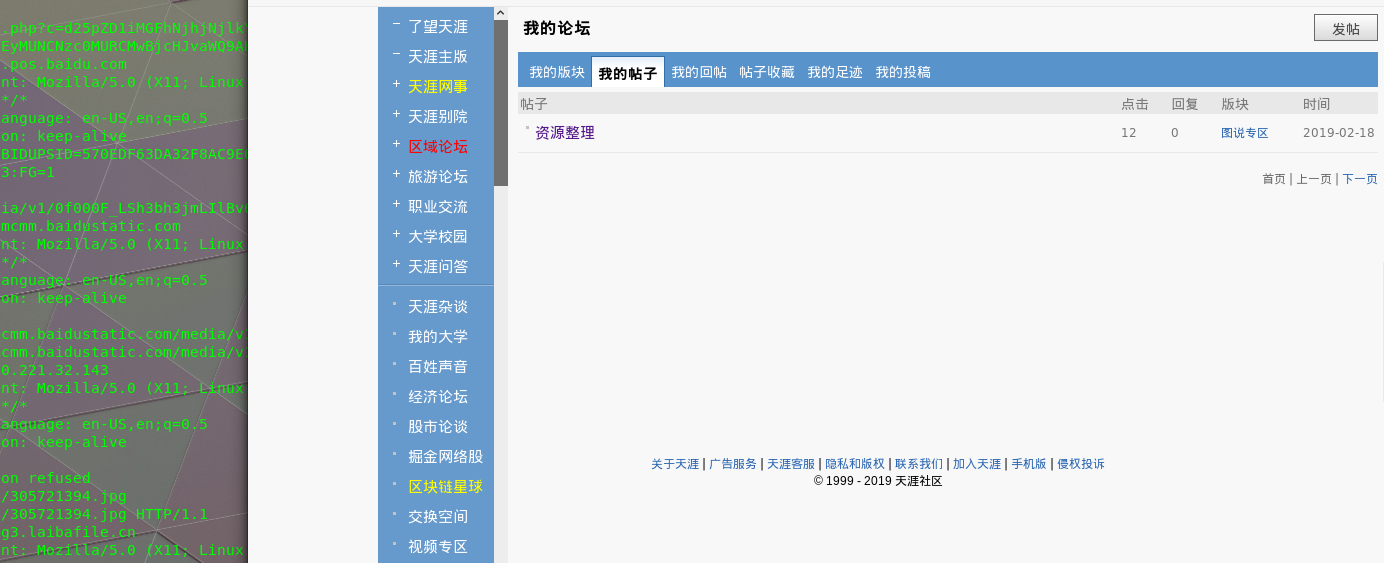Open the 关于天涯 footer link
Image resolution: width=1384 pixels, height=563 pixels.
coord(675,464)
